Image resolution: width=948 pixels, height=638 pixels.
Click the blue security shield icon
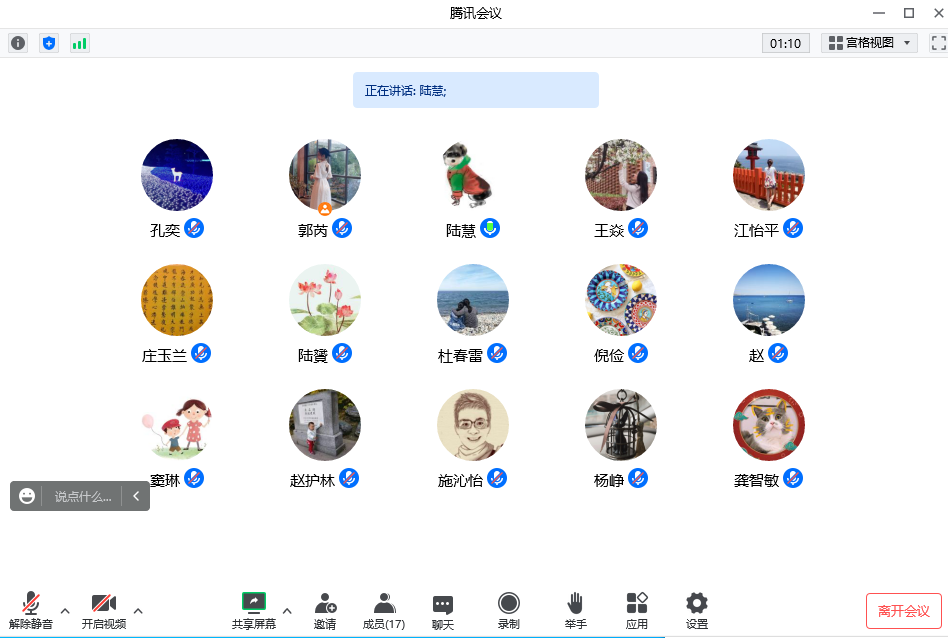(x=49, y=43)
